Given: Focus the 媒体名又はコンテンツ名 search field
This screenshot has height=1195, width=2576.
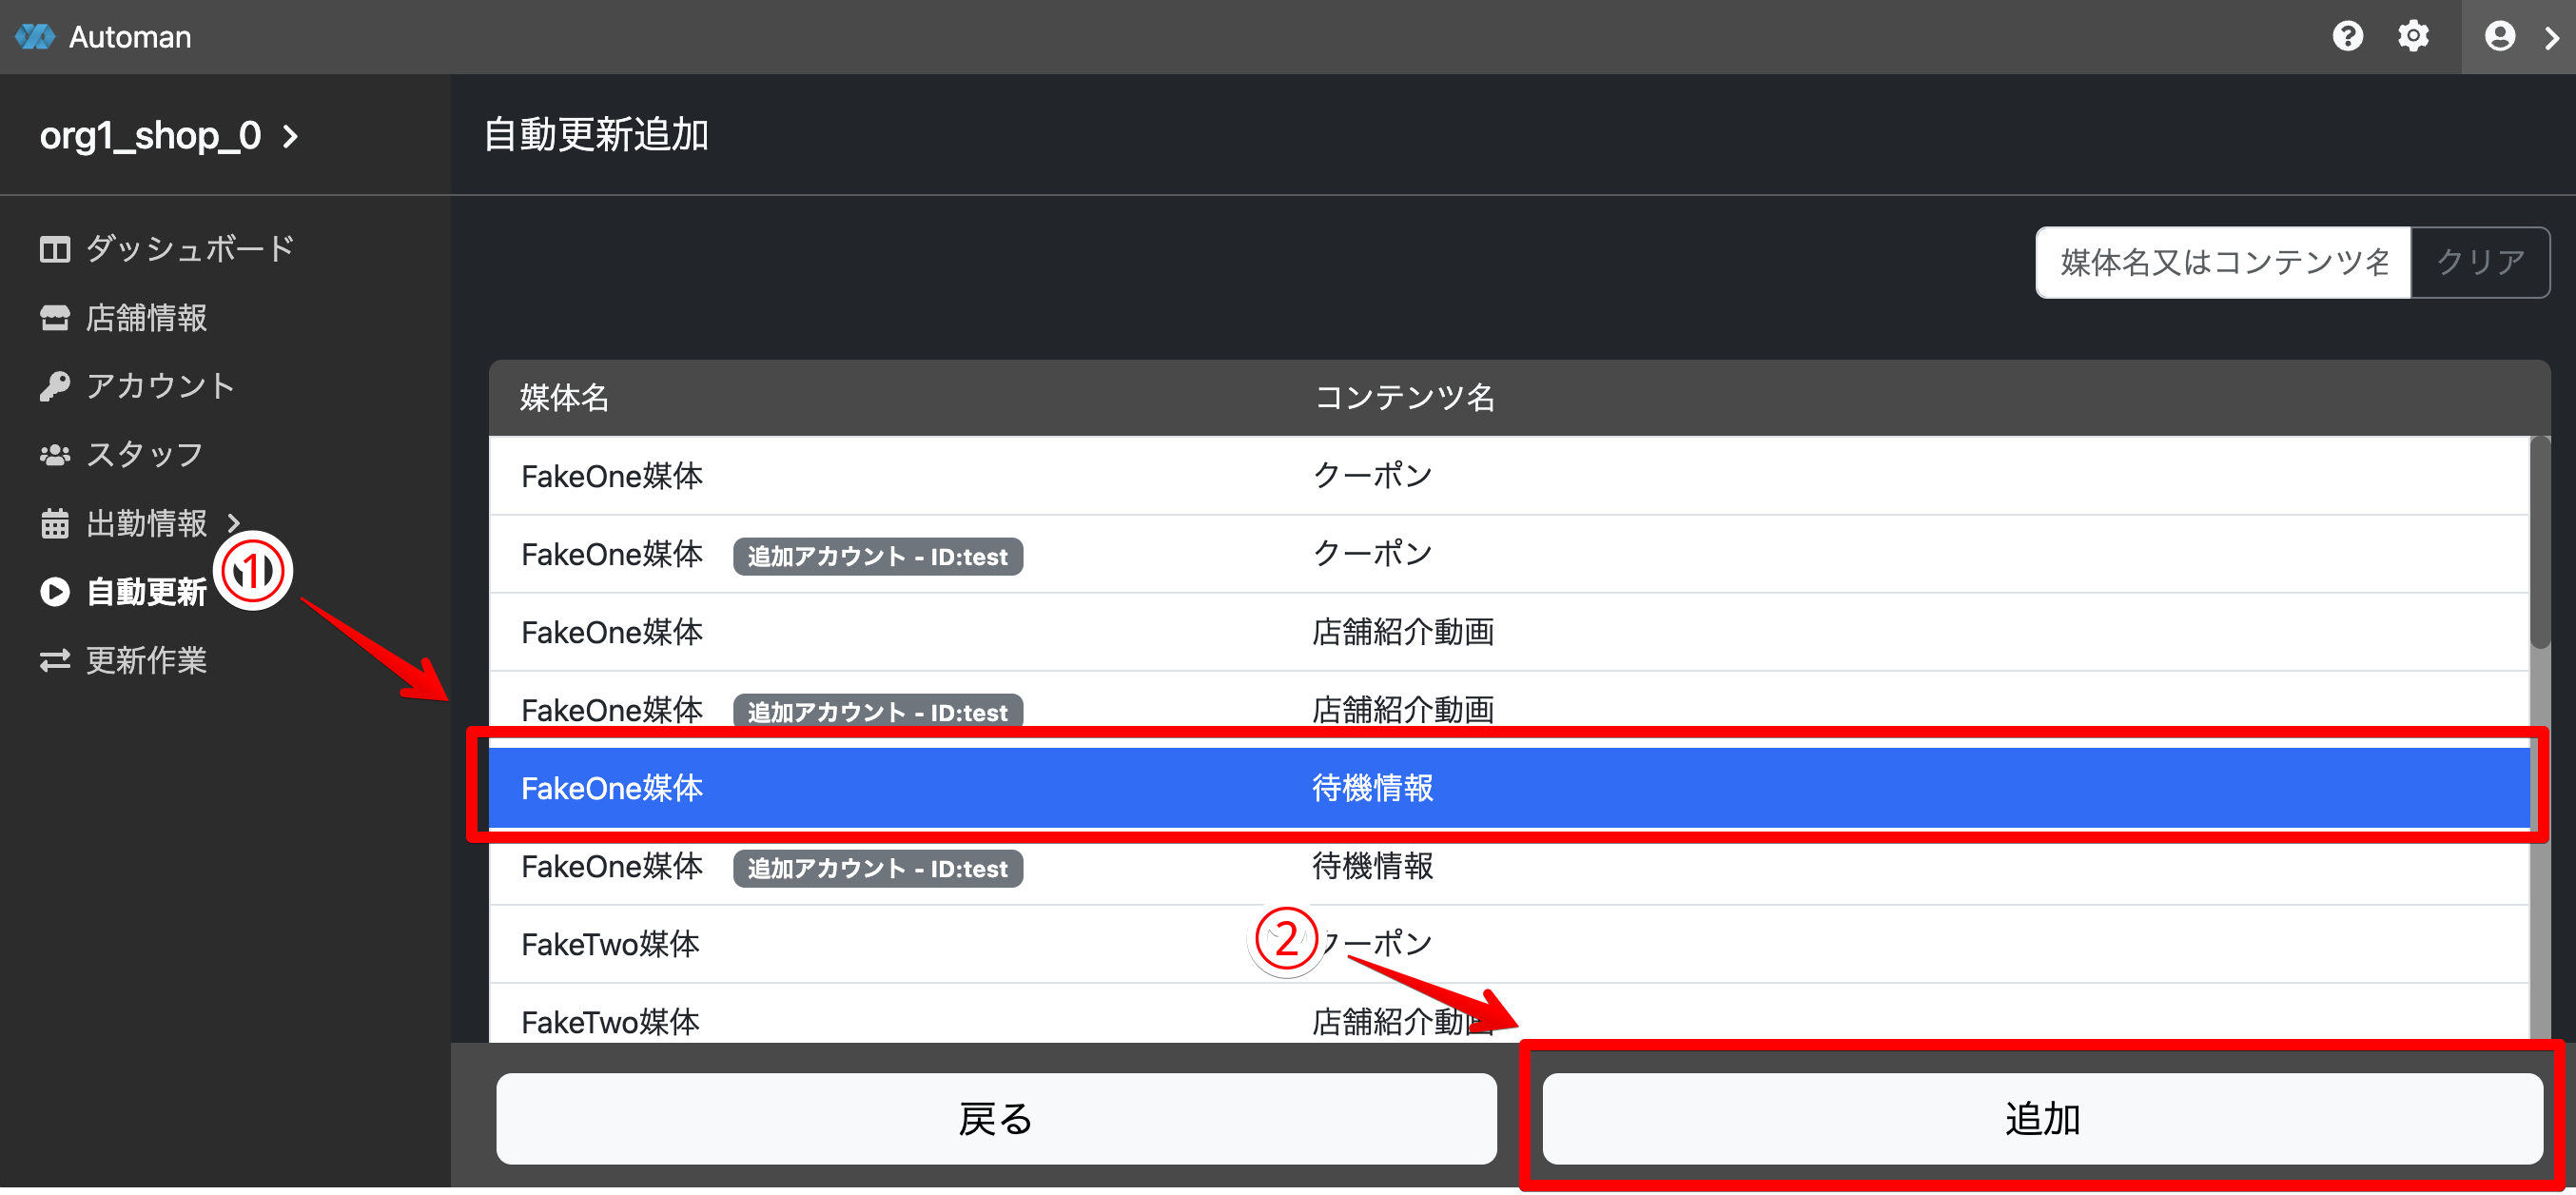Looking at the screenshot, I should point(2222,262).
